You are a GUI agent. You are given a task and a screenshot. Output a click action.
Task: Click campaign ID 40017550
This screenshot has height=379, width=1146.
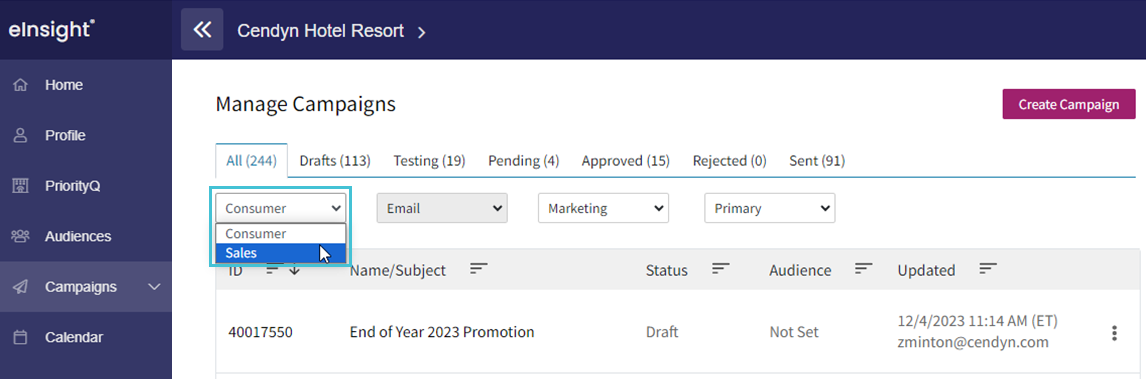tap(260, 332)
